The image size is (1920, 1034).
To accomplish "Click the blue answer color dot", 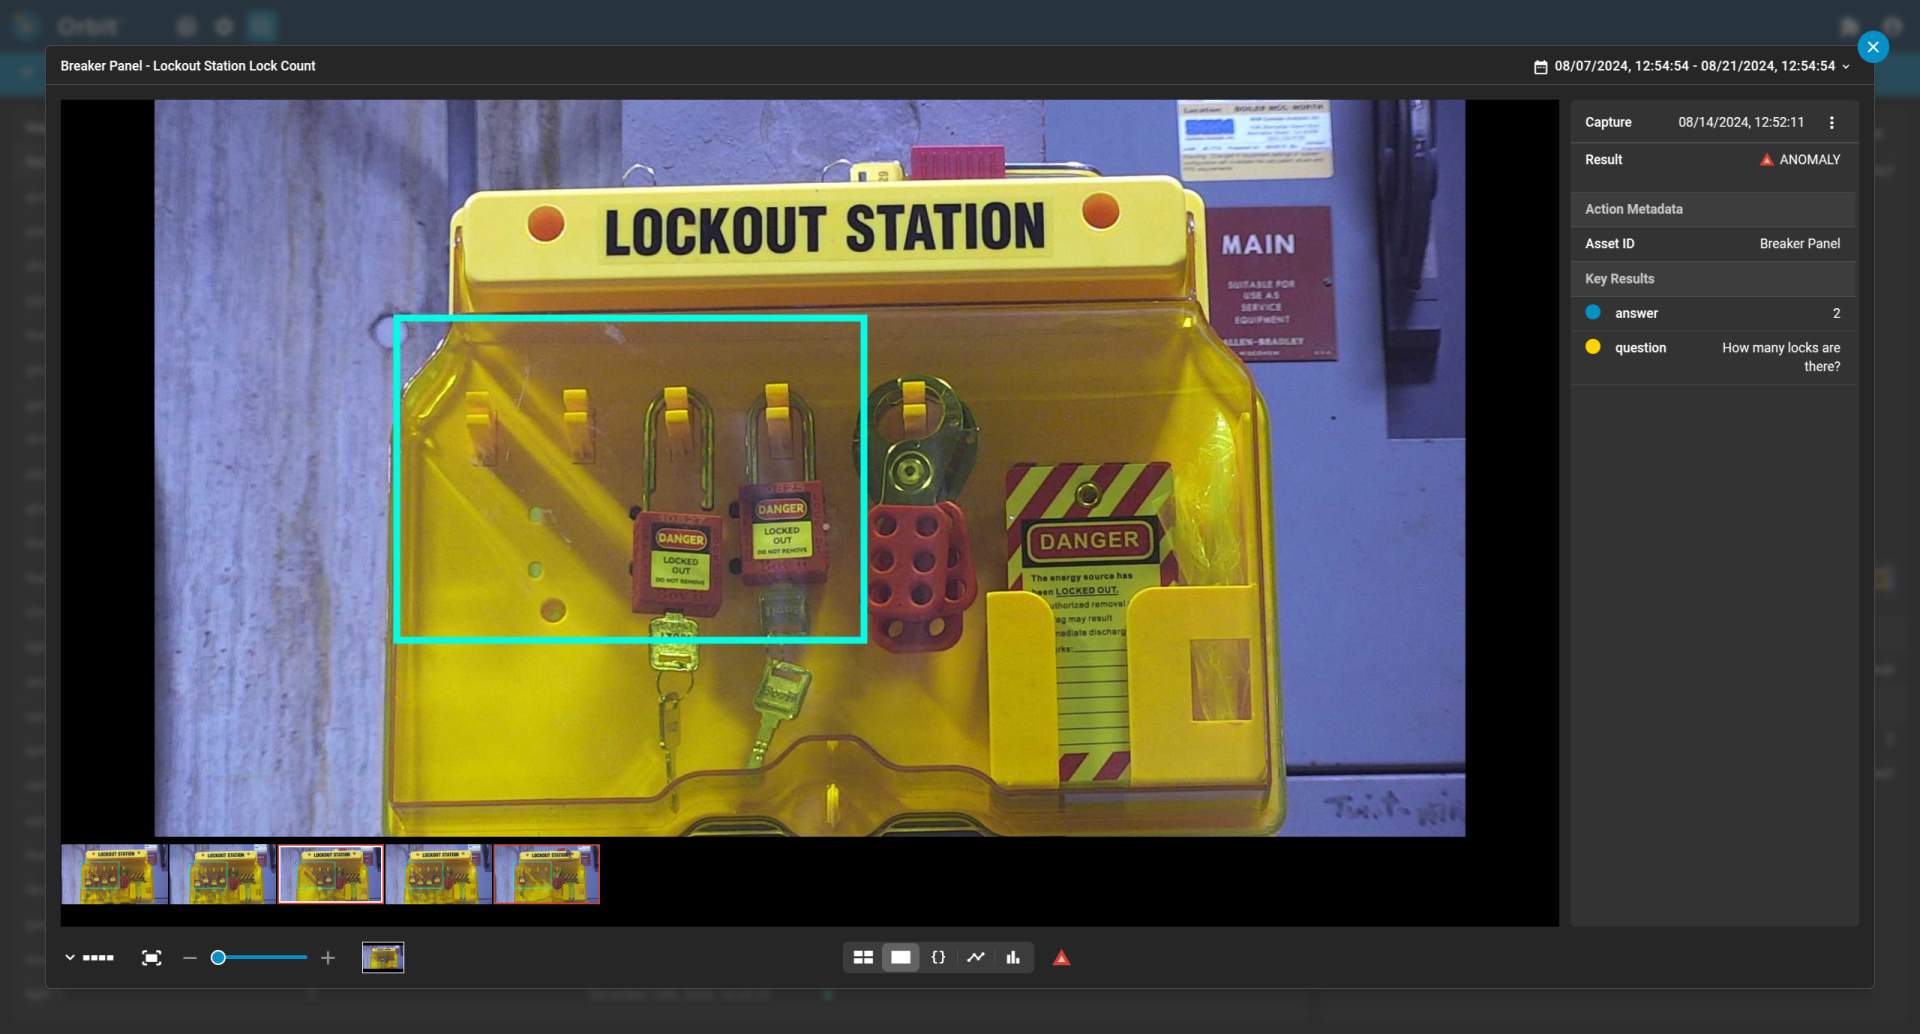I will (x=1593, y=313).
